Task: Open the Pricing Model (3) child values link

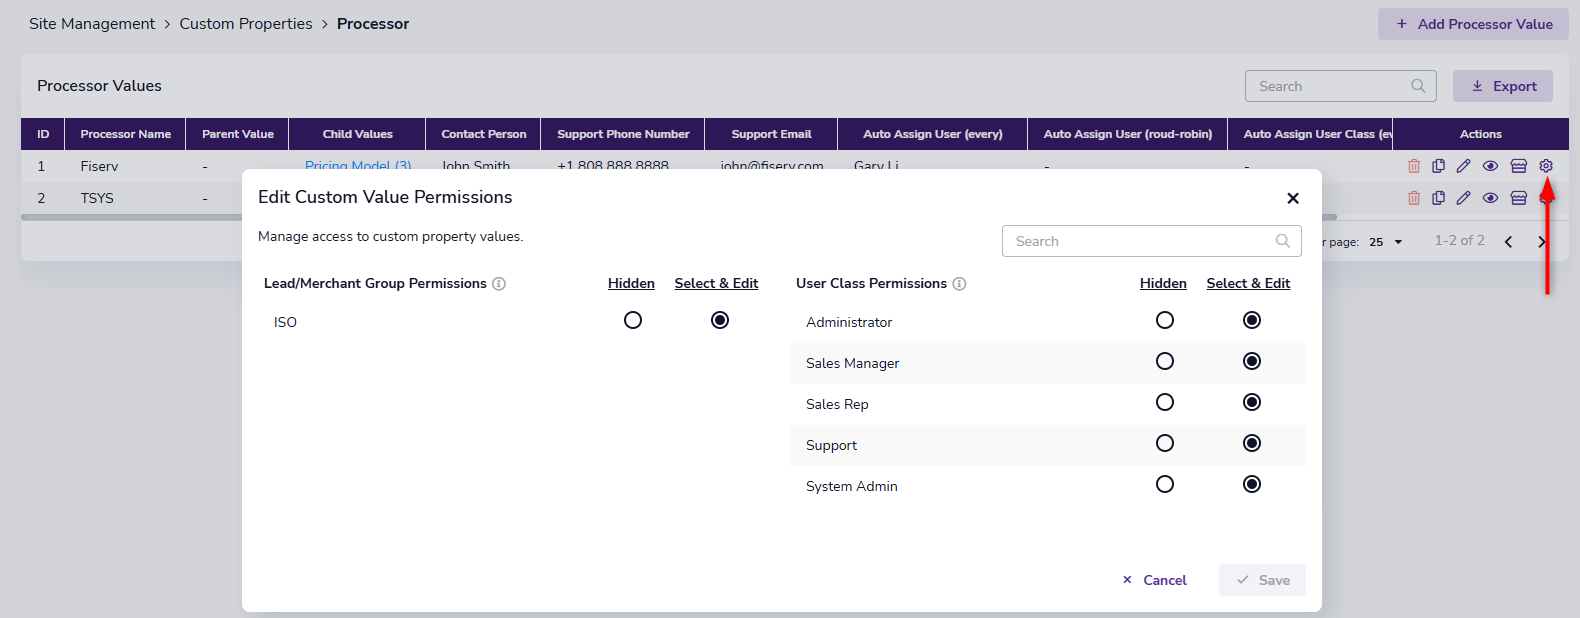Action: click(x=358, y=166)
